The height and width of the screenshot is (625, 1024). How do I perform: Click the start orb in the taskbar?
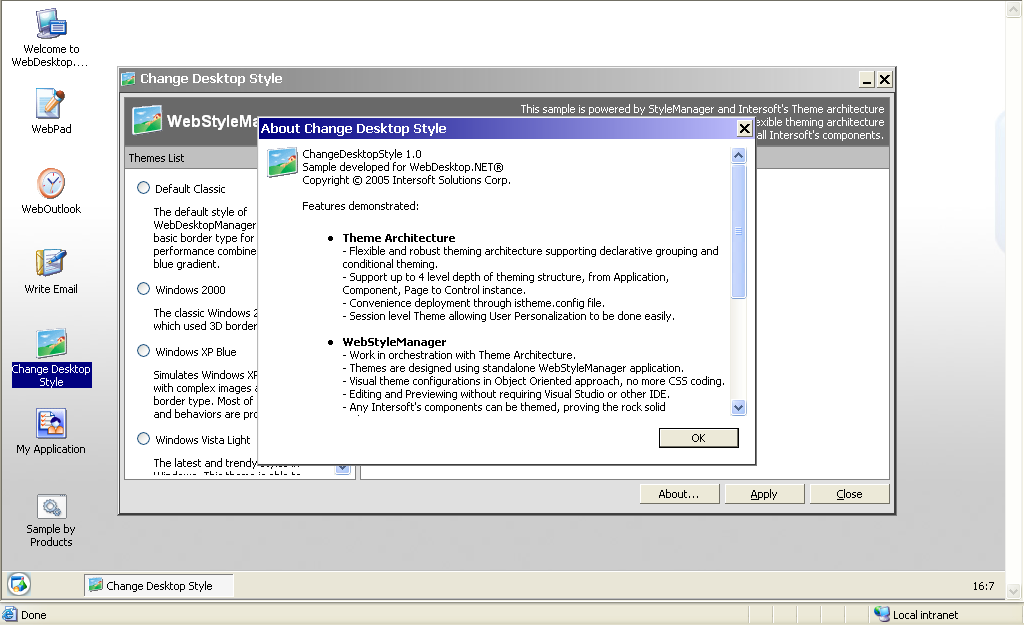(18, 584)
